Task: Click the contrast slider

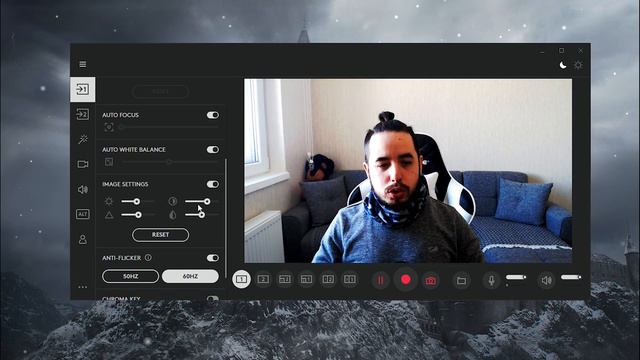Action: pyautogui.click(x=201, y=202)
